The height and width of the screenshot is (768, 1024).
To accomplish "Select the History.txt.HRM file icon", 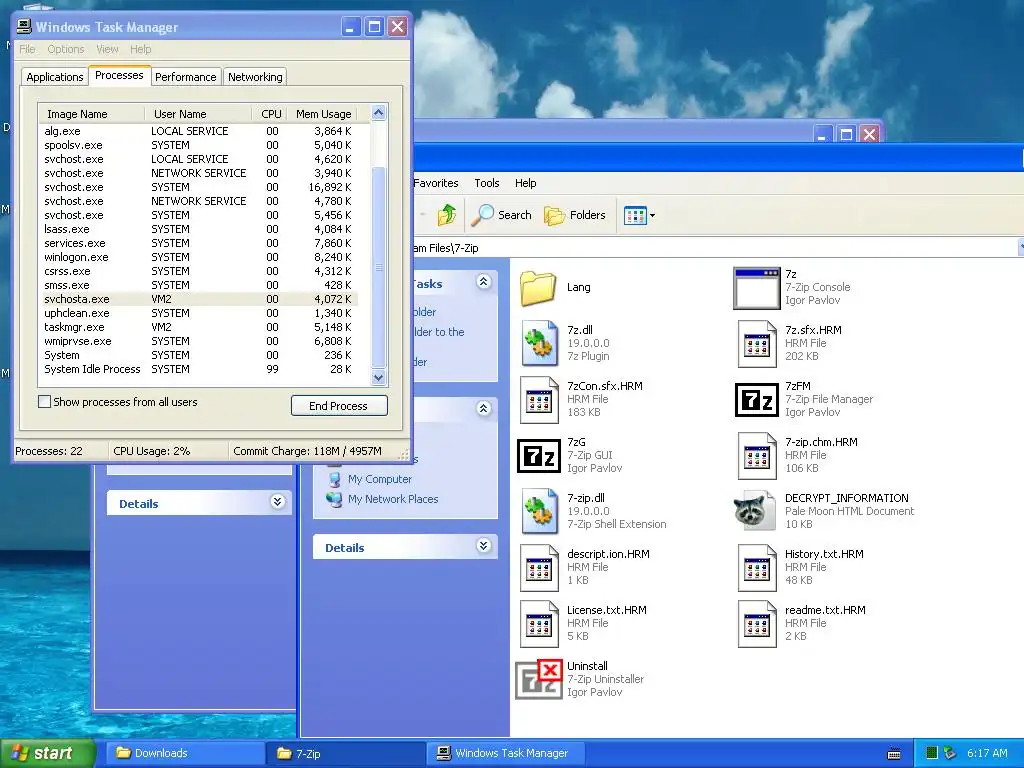I will pos(757,568).
